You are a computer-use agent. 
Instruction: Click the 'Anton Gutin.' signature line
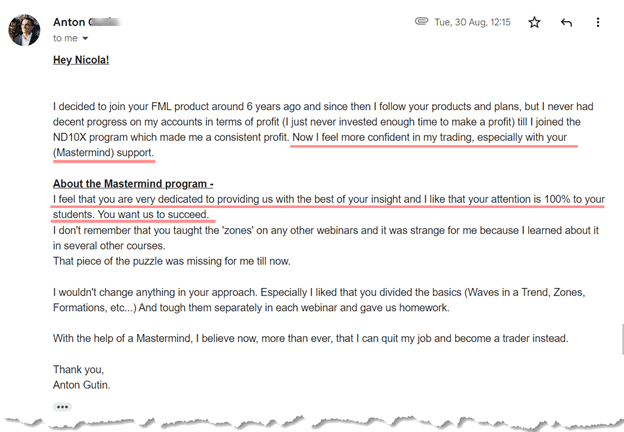(x=82, y=385)
